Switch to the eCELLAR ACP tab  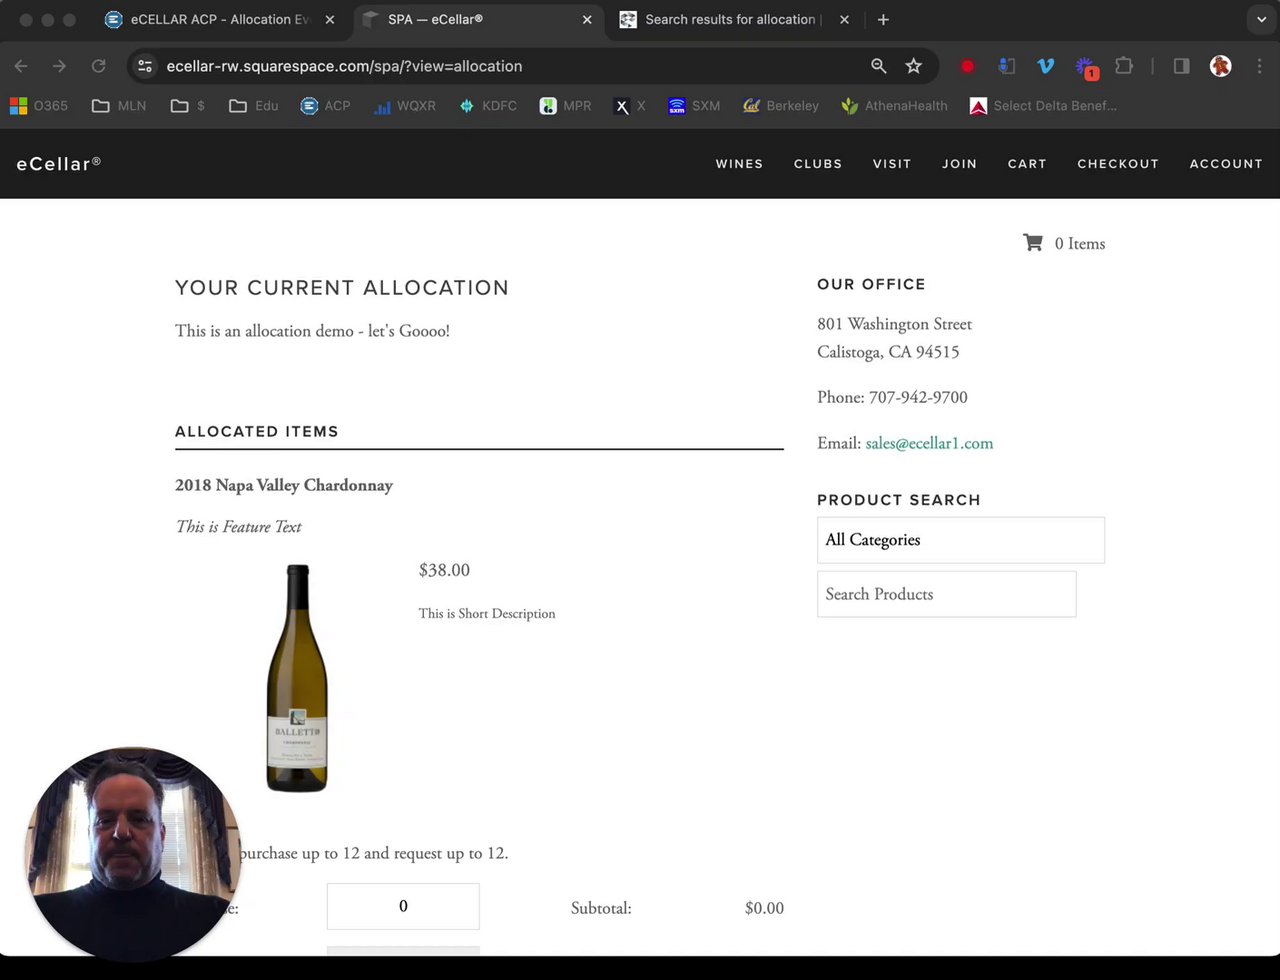coord(218,19)
